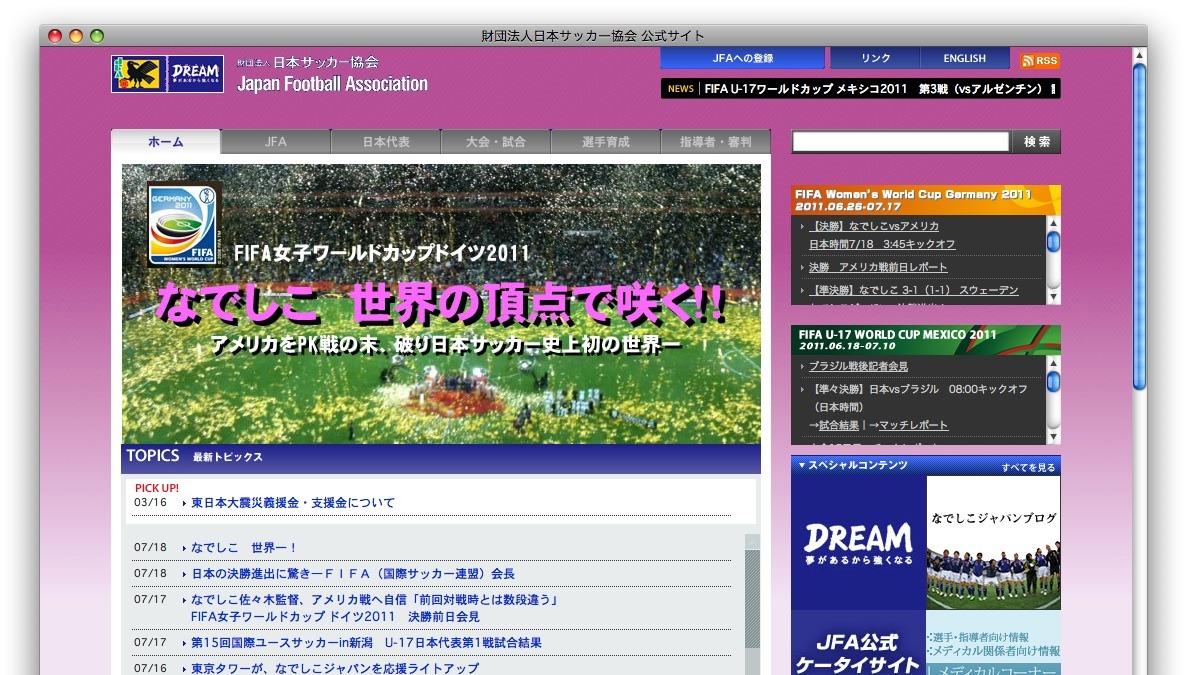This screenshot has width=1187, height=675.
Task: Open 第15回国際ユースサッカーin新潟 topic
Action: click(x=366, y=642)
